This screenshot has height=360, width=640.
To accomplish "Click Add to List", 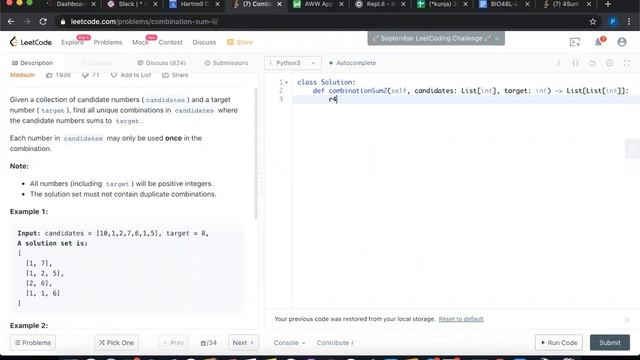I will 131,75.
